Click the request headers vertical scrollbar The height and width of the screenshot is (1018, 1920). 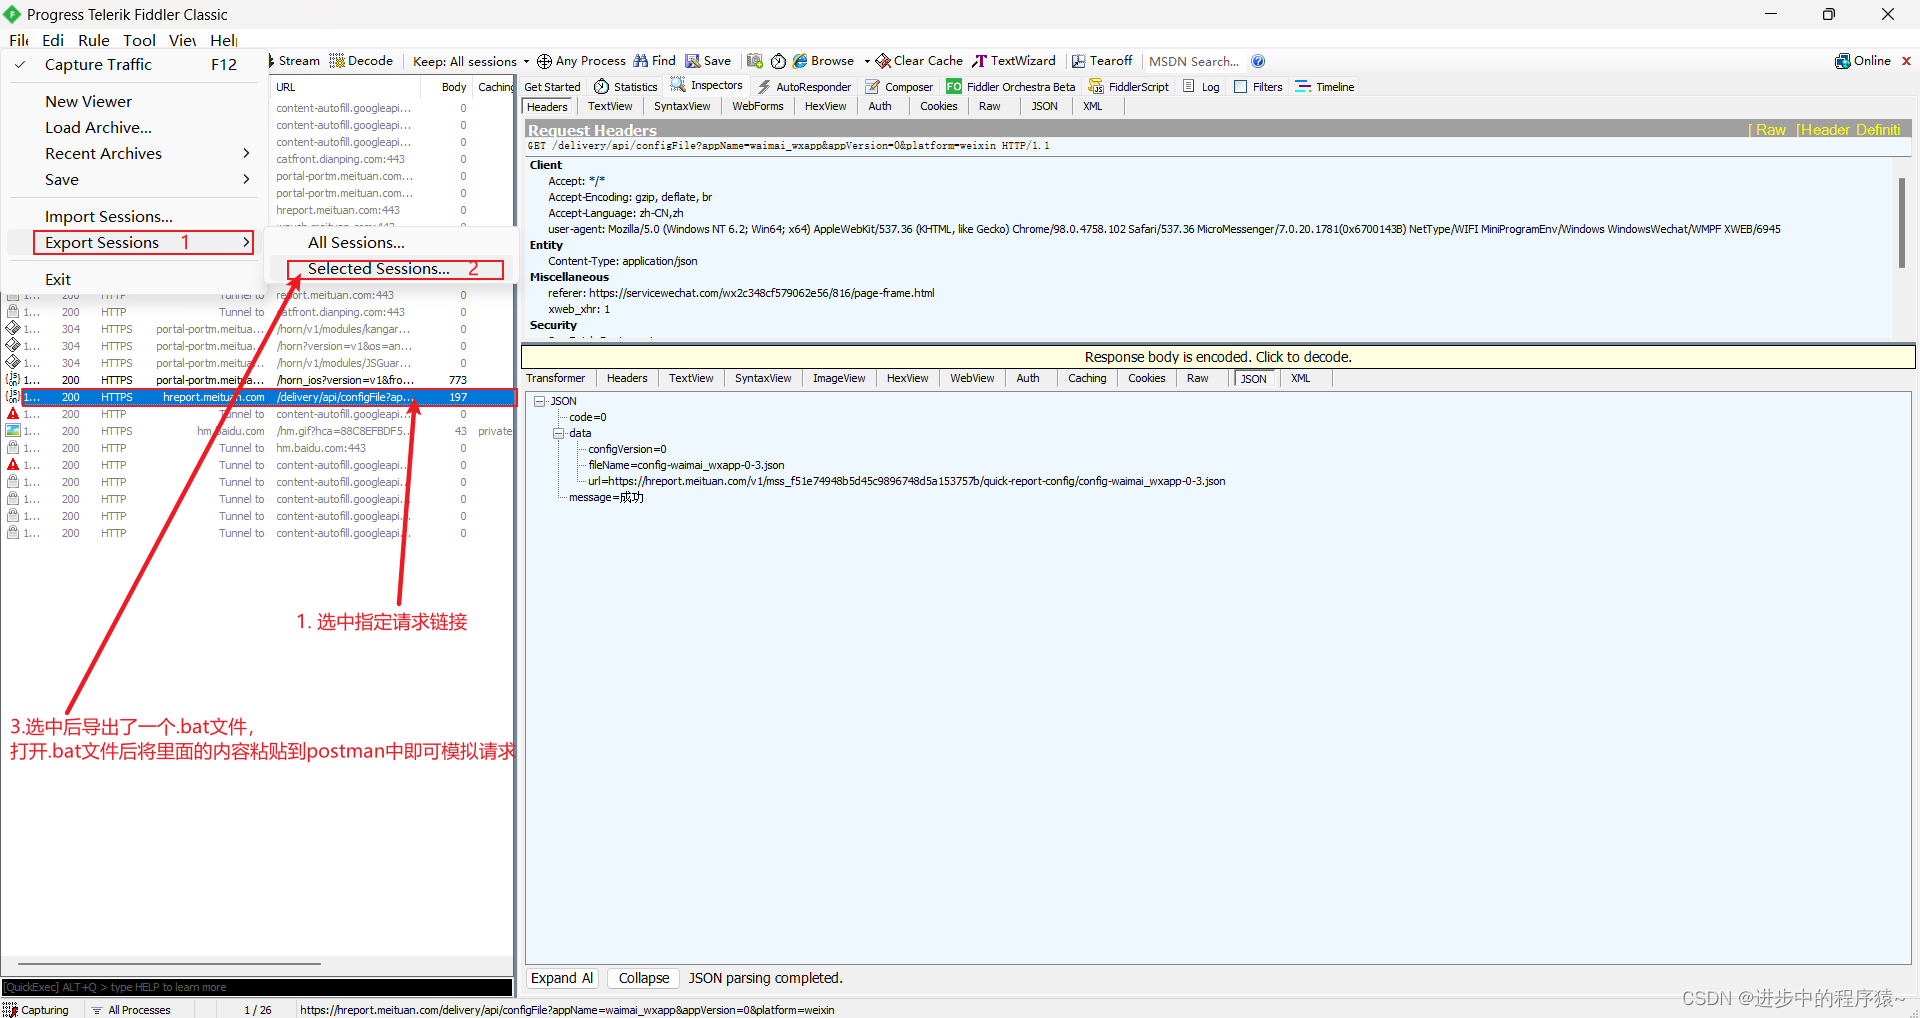tap(1901, 224)
